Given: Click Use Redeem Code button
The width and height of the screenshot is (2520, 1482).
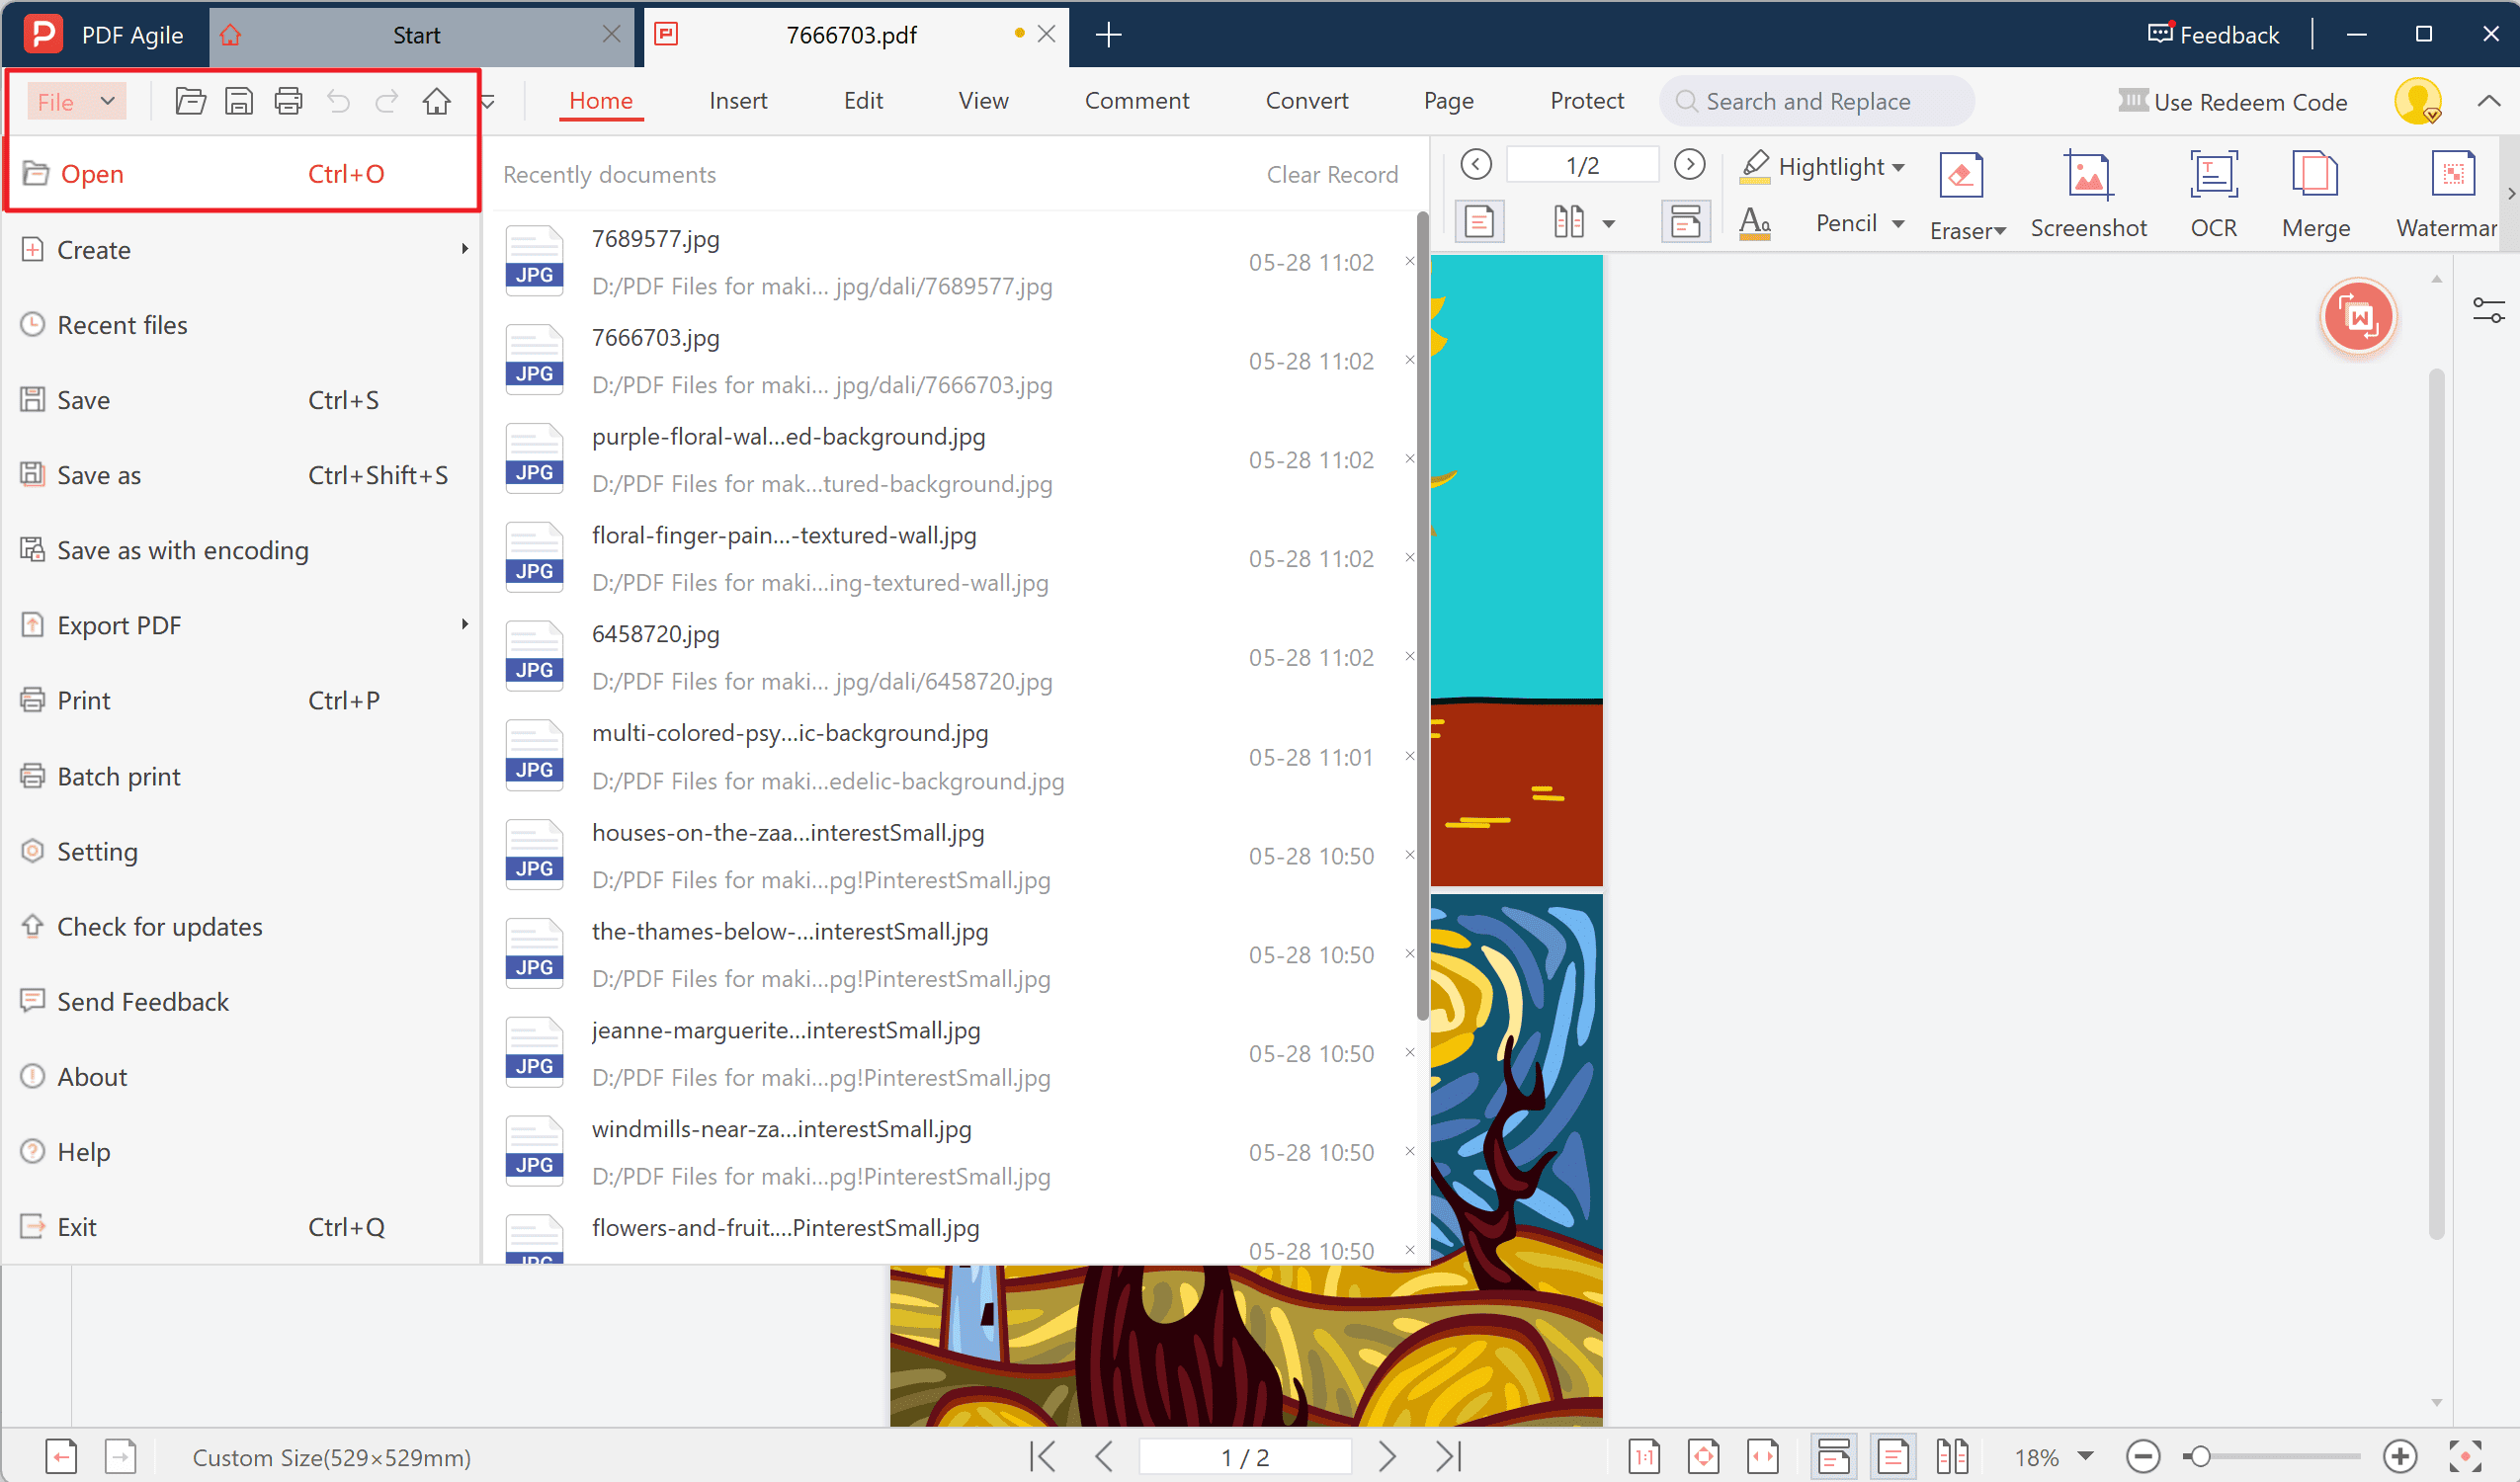Looking at the screenshot, I should (2232, 102).
